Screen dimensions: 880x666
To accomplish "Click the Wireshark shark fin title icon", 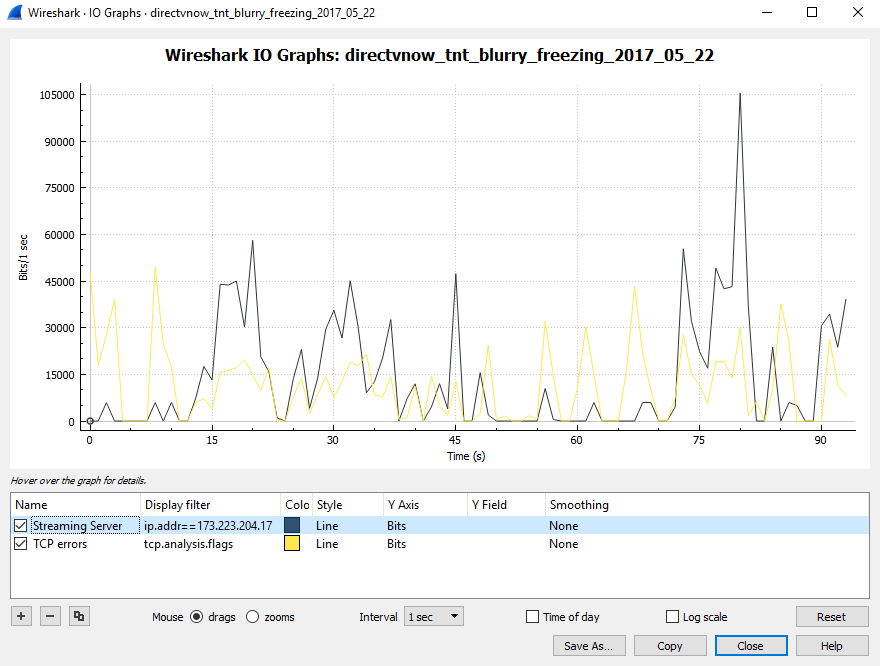I will 15,12.
